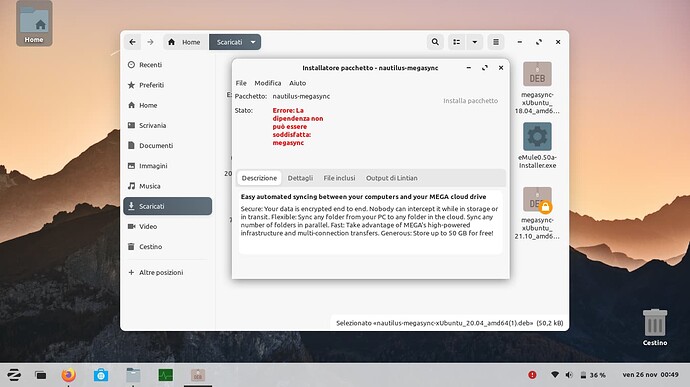Open battery 36% indicator

click(x=593, y=375)
